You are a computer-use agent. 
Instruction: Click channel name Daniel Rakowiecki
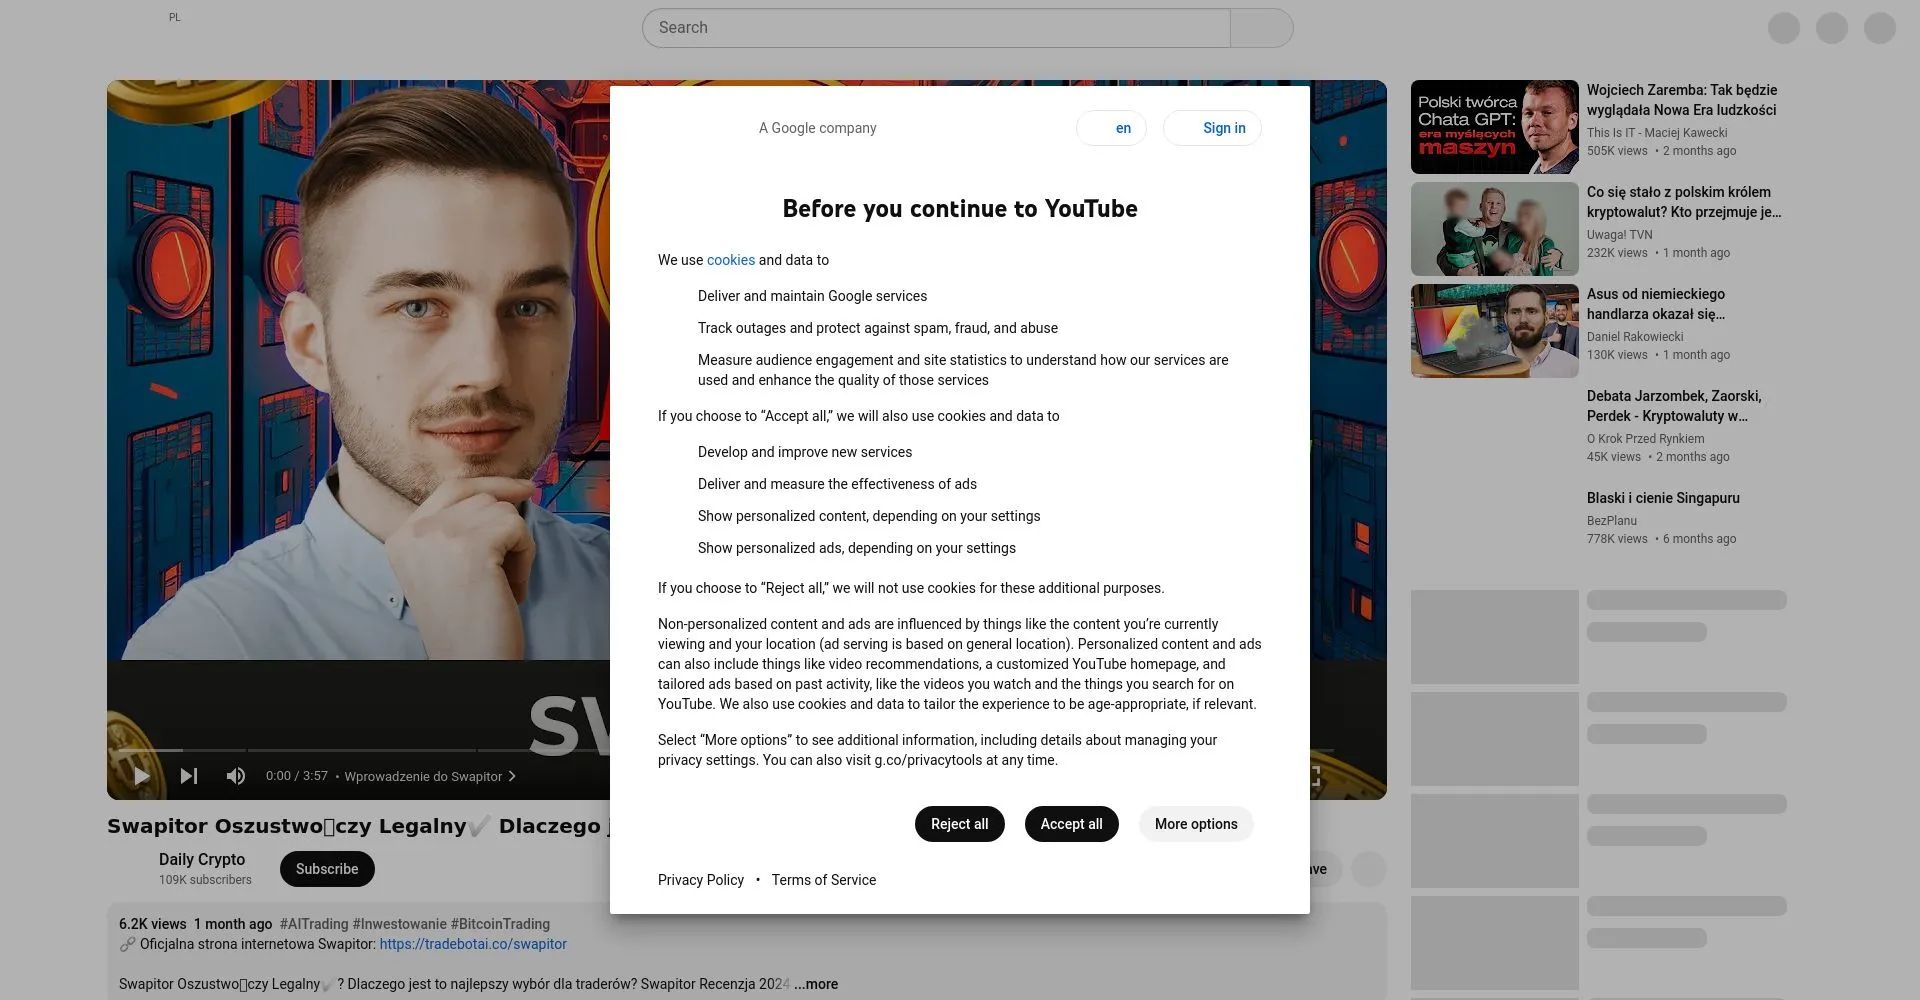pyautogui.click(x=1635, y=337)
